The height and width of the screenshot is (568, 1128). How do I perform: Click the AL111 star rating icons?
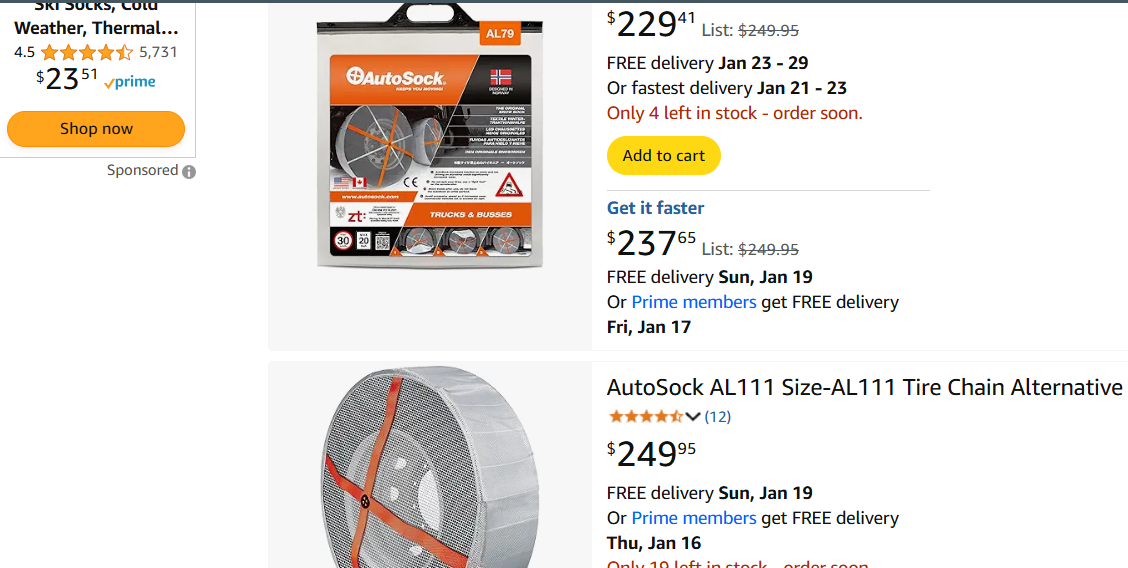coord(645,416)
